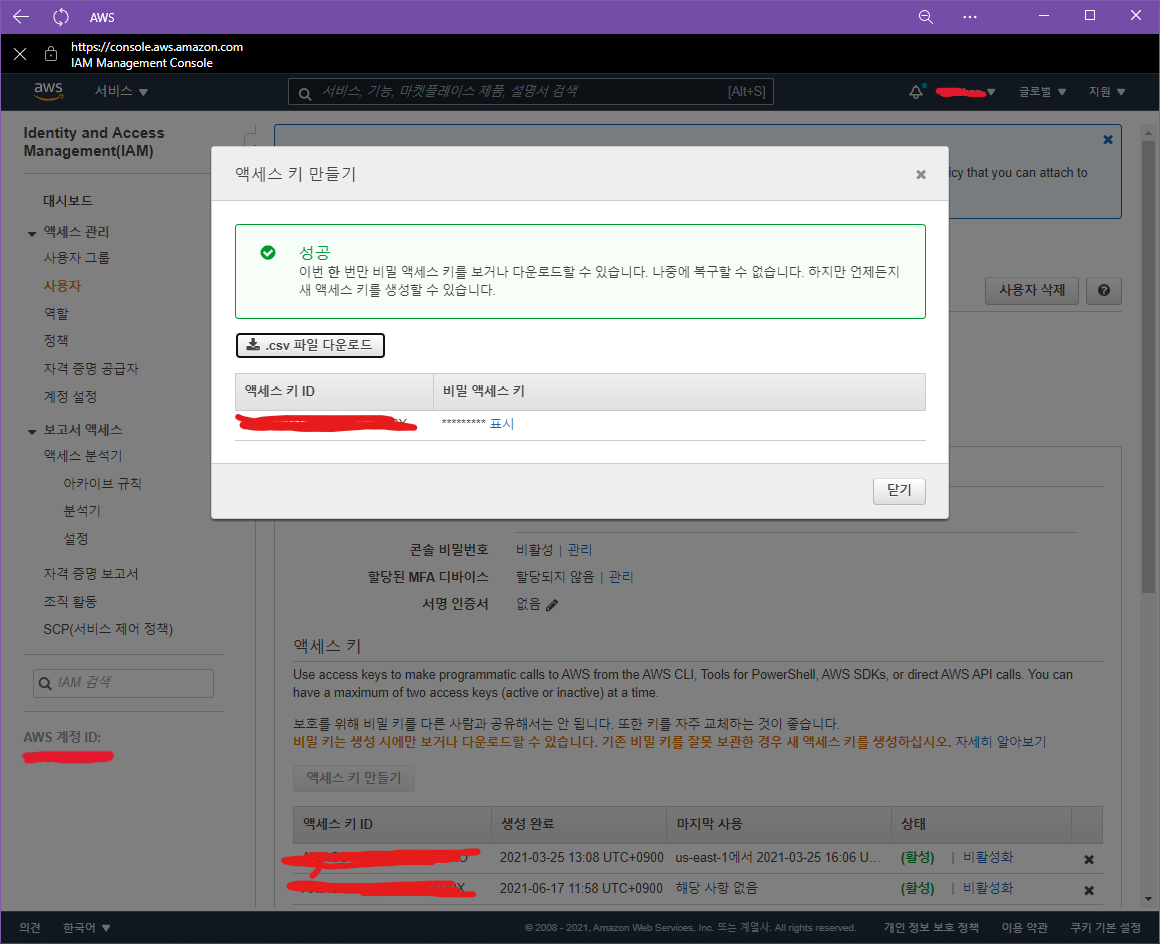Viewport: 1160px width, 944px height.
Task: Stop loading with the address bar X icon
Action: [20, 54]
